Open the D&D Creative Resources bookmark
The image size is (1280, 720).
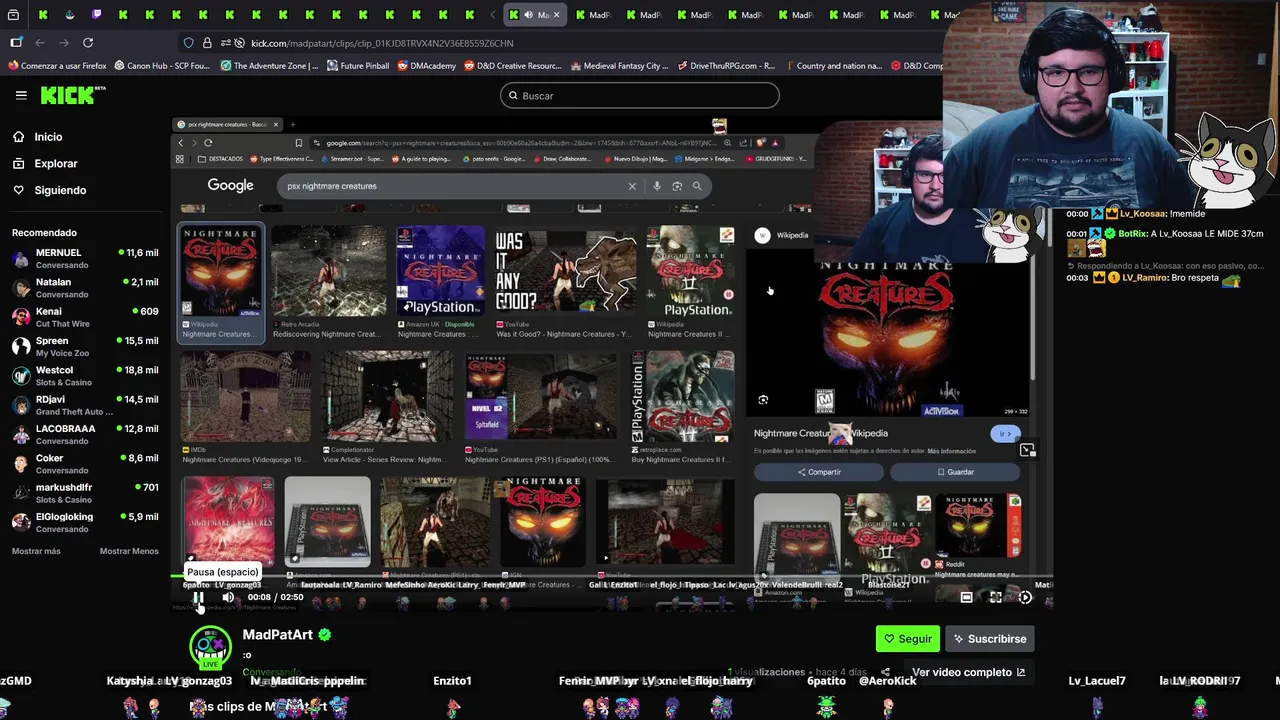pyautogui.click(x=512, y=66)
